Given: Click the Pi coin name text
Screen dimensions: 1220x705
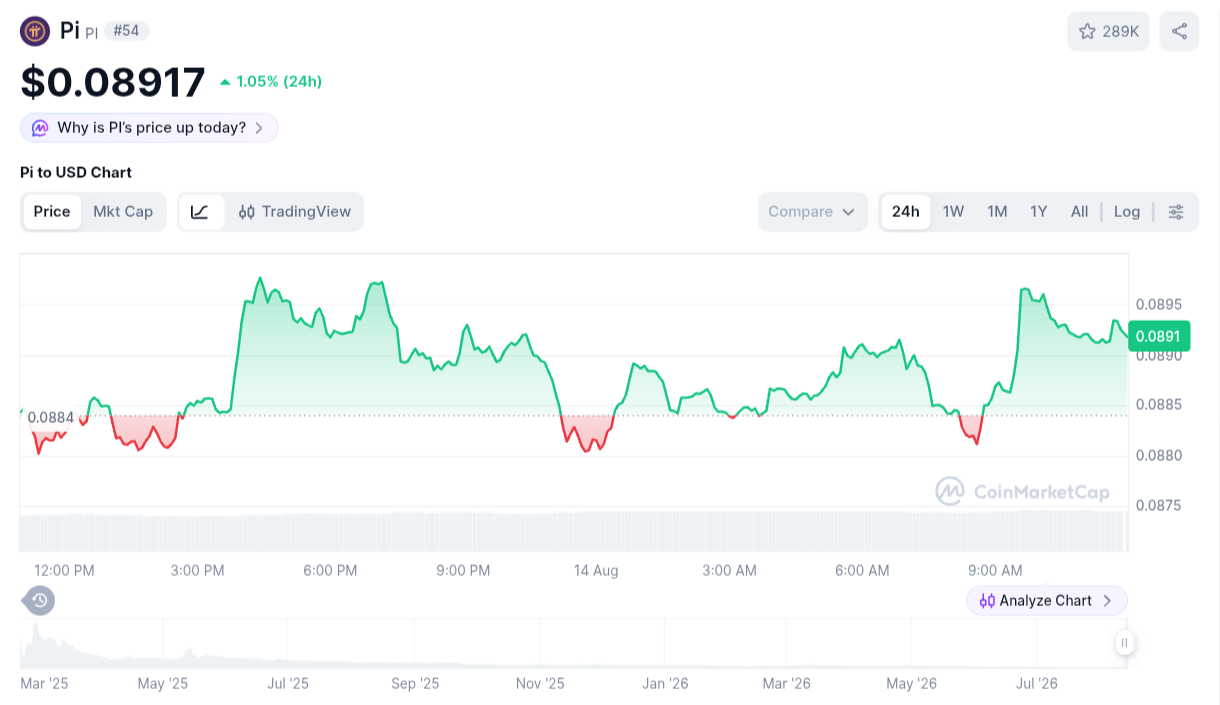Looking at the screenshot, I should point(69,30).
